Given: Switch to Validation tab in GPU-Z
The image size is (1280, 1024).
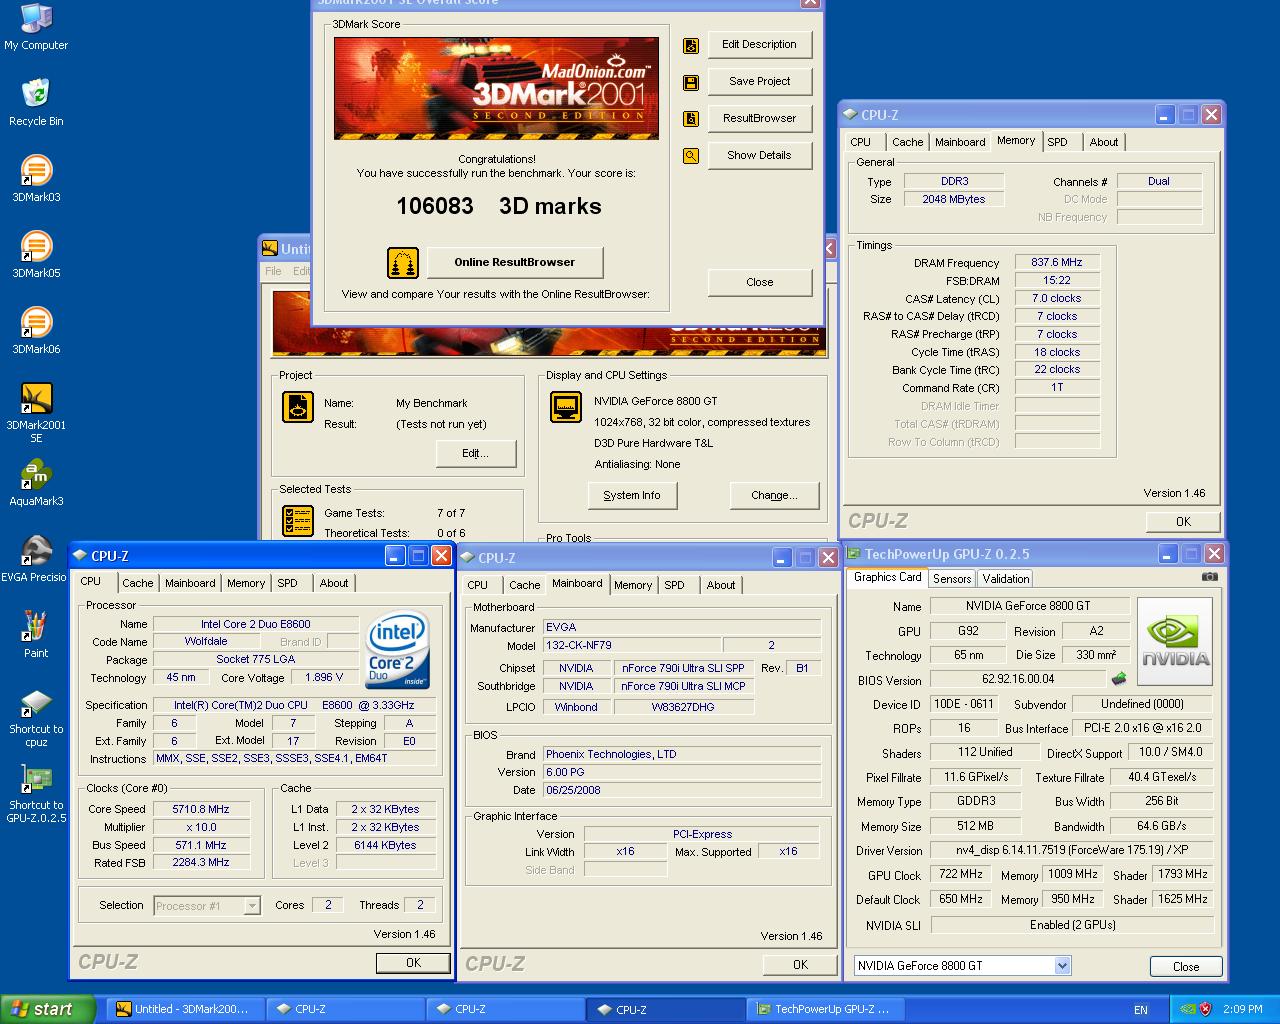Looking at the screenshot, I should coord(1005,579).
